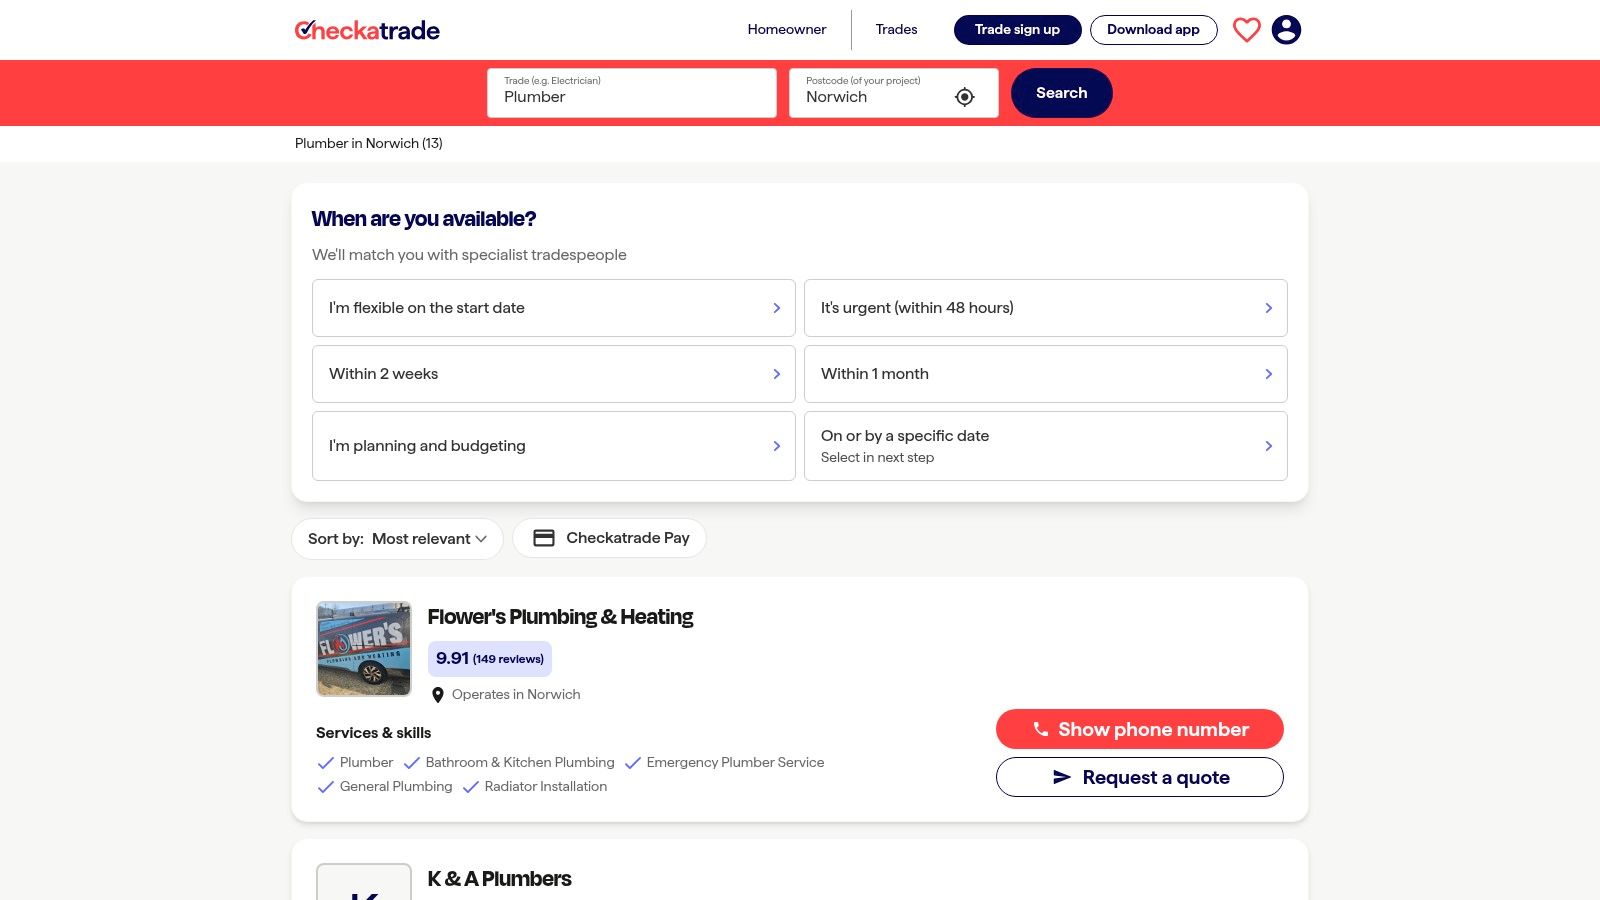Click the card icon on Checkatrade Pay
The height and width of the screenshot is (900, 1600).
point(544,537)
